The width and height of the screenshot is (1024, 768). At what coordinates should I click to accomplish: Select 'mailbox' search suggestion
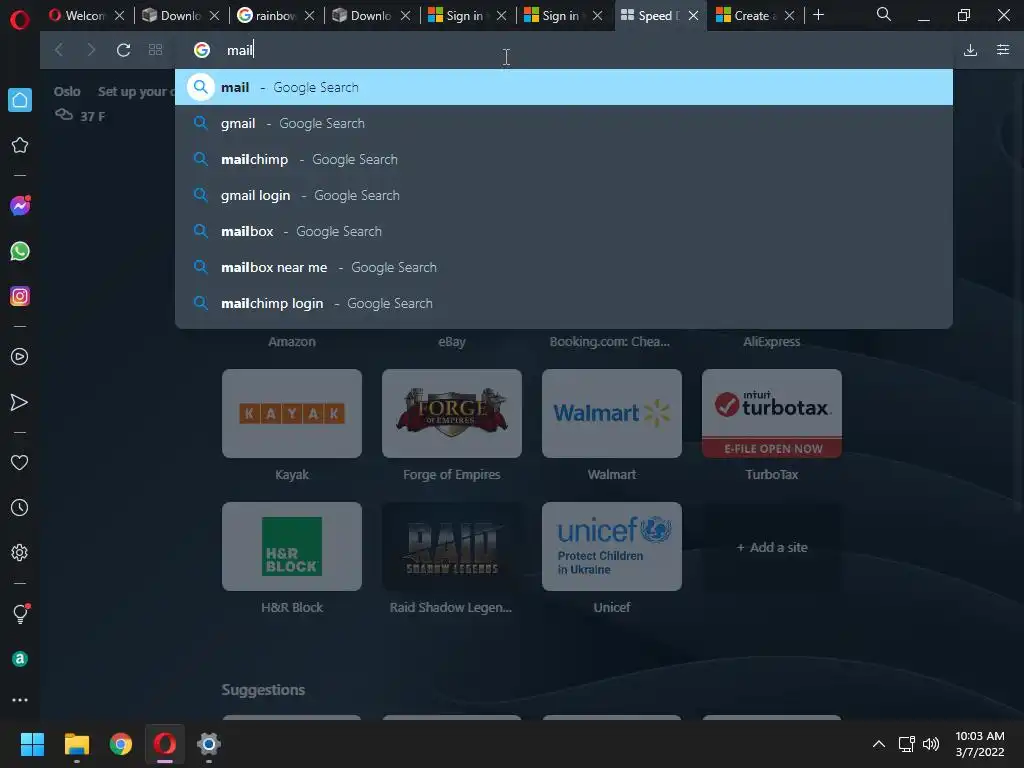pyautogui.click(x=564, y=231)
